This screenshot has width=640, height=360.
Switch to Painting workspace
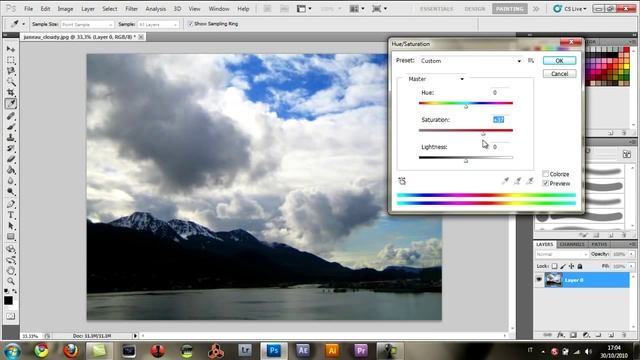pos(509,9)
